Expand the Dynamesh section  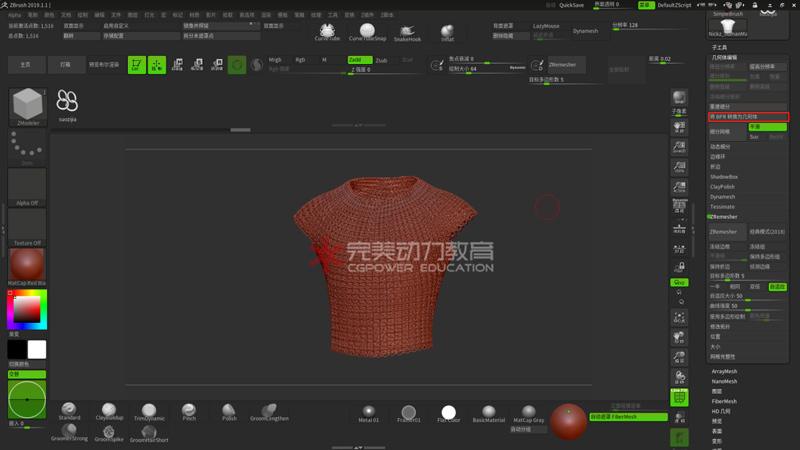[x=722, y=197]
